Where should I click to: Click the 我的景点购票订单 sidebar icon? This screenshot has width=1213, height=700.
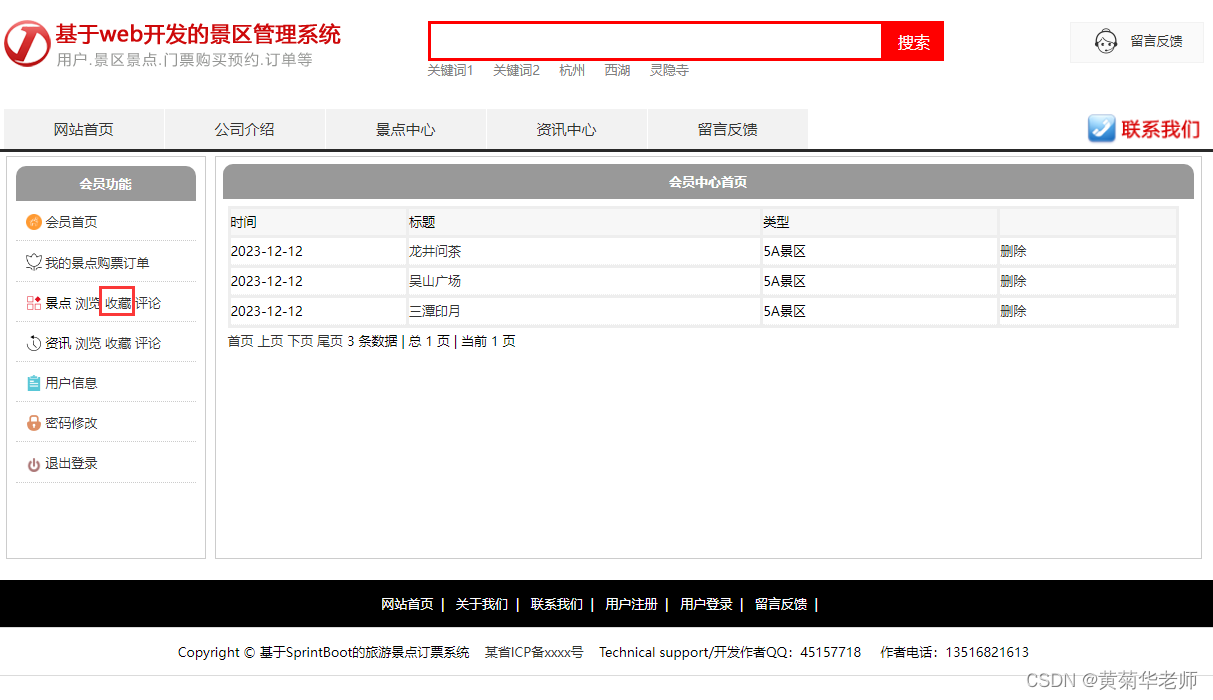tap(33, 262)
